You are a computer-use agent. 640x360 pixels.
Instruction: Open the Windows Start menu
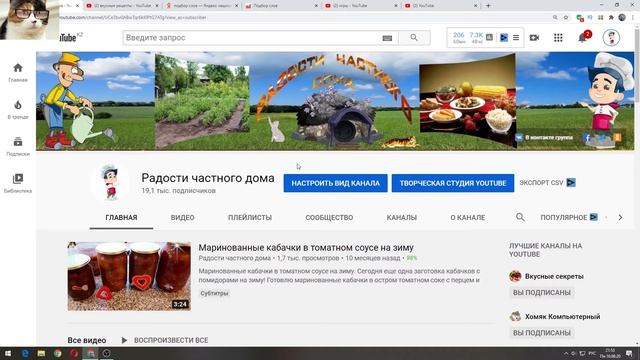[8, 353]
